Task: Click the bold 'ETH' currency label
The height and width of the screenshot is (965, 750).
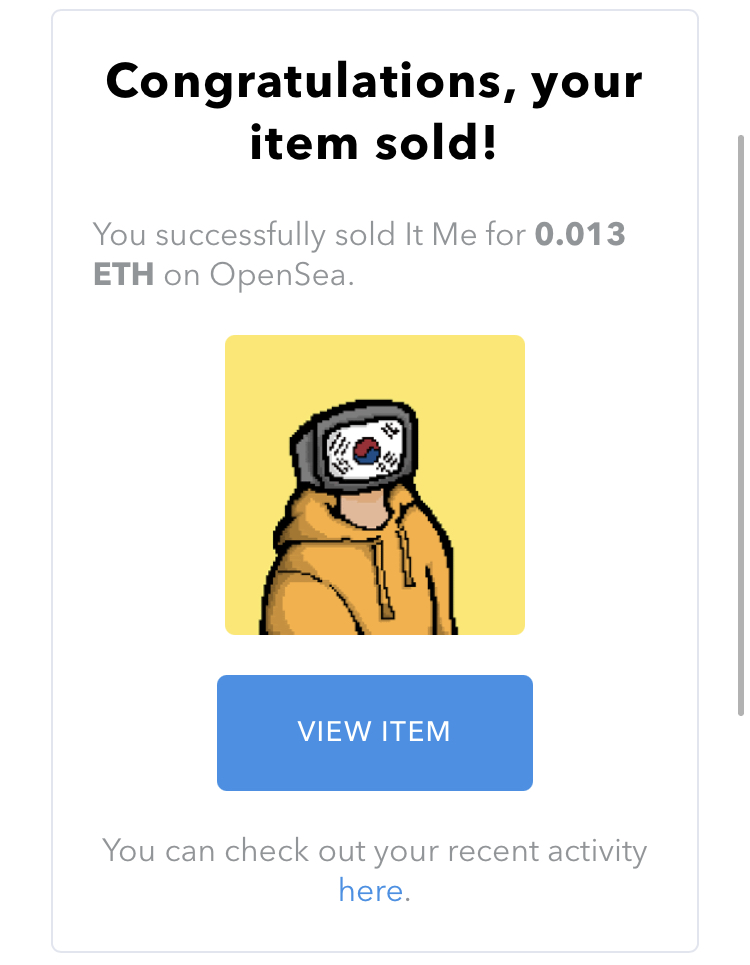Action: (123, 275)
